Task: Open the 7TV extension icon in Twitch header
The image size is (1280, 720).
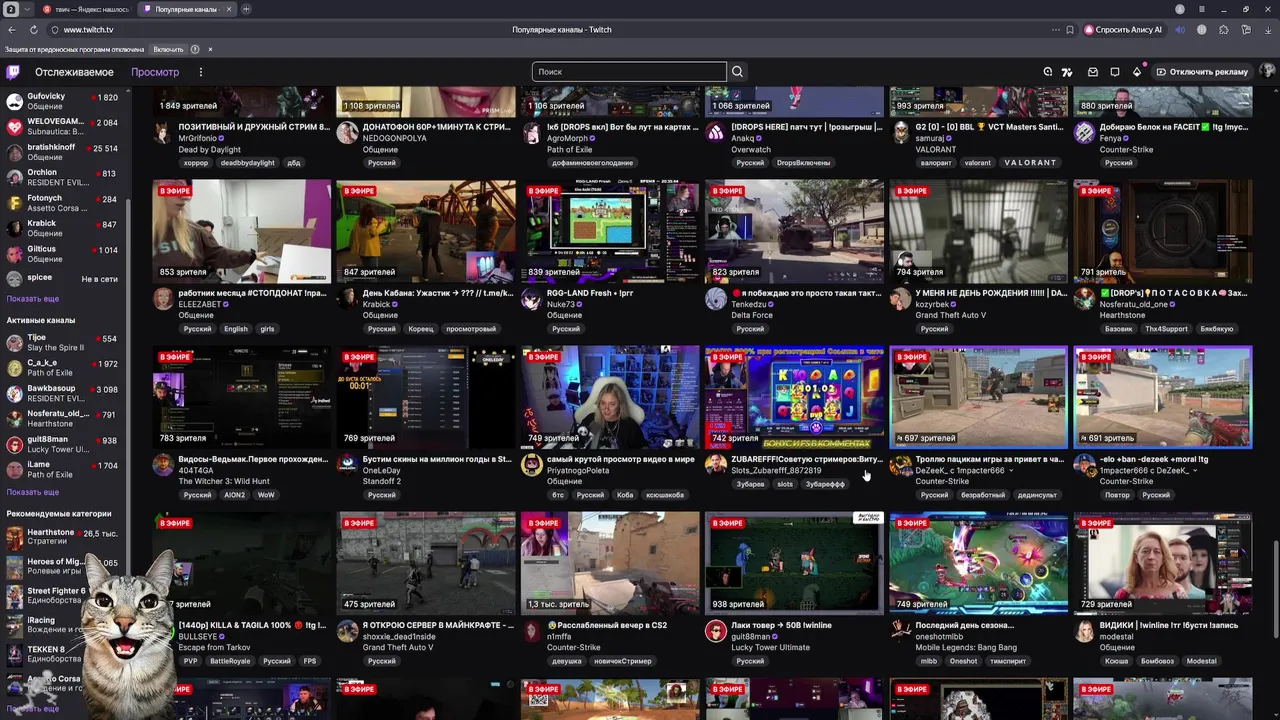Action: 1067,72
